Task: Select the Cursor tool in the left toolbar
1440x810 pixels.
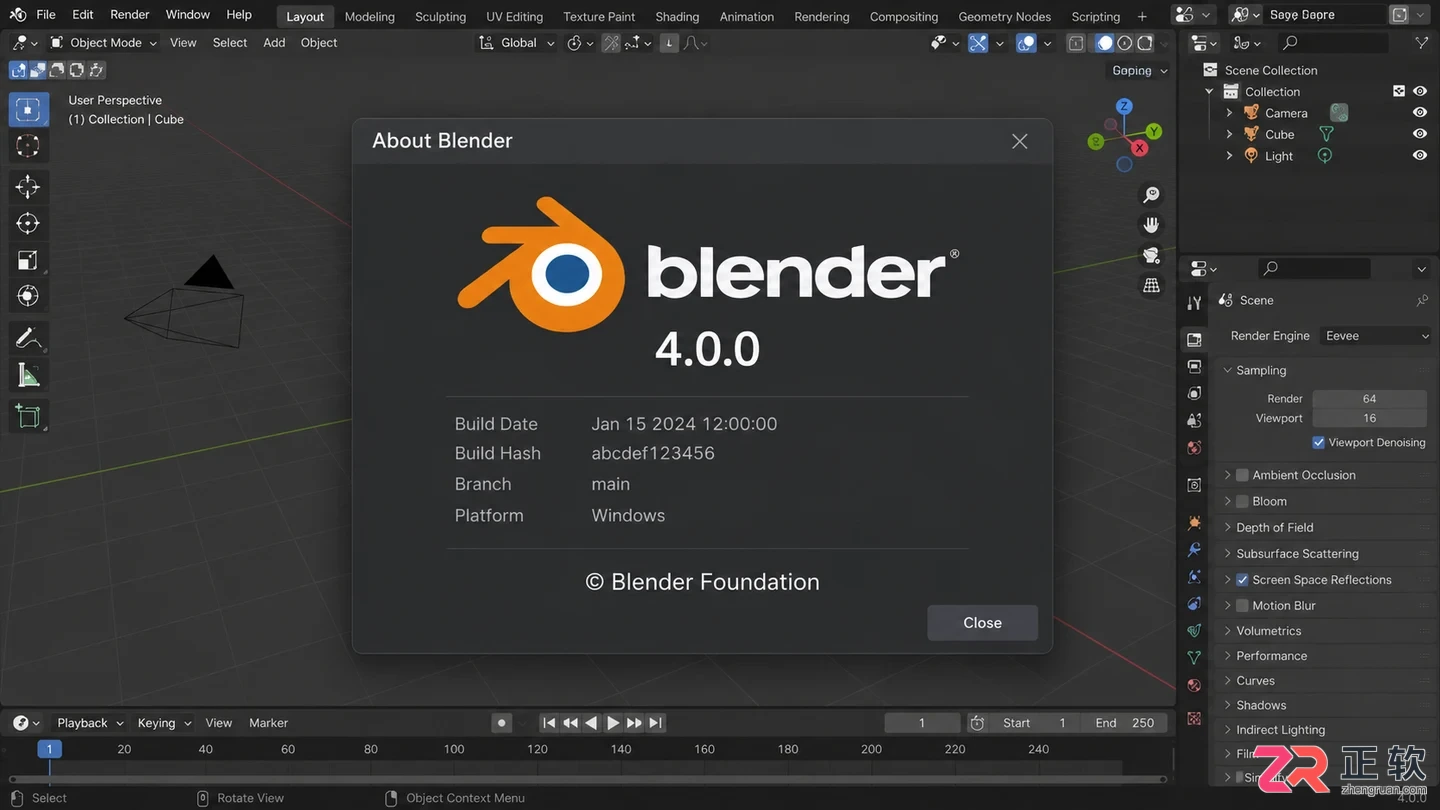Action: click(28, 146)
